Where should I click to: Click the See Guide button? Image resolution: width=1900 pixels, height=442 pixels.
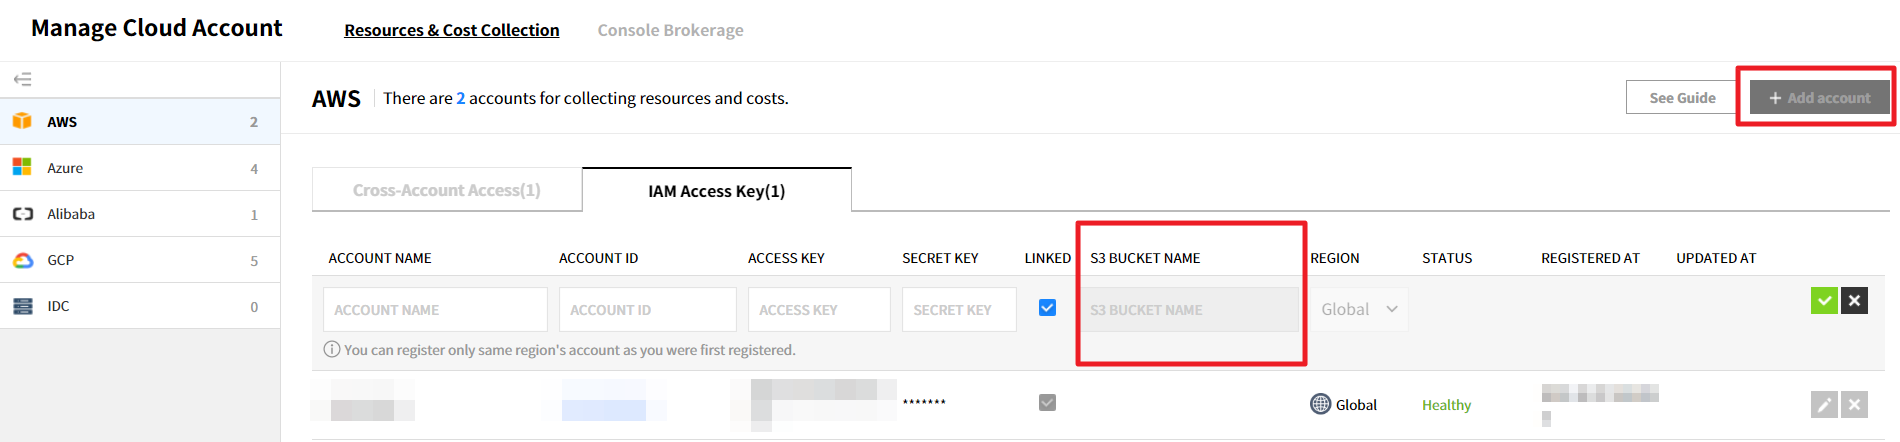pyautogui.click(x=1682, y=98)
